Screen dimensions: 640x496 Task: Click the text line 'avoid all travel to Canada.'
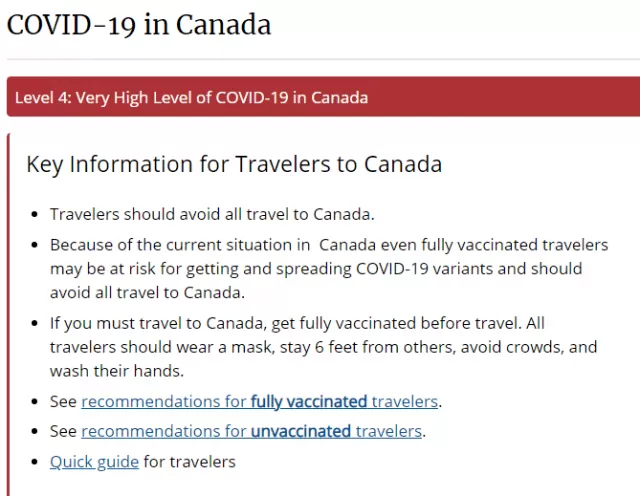pos(147,293)
